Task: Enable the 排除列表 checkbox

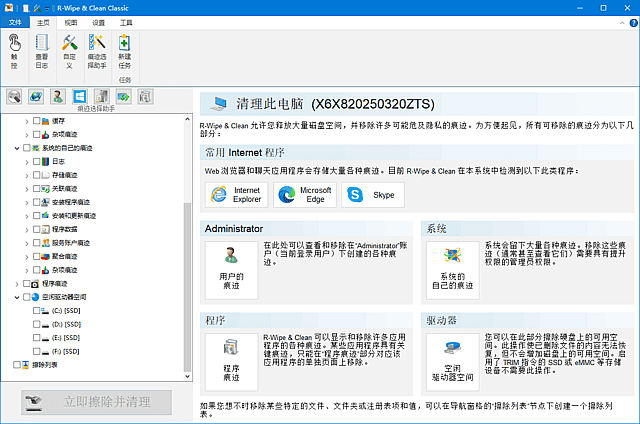Action: tap(17, 364)
